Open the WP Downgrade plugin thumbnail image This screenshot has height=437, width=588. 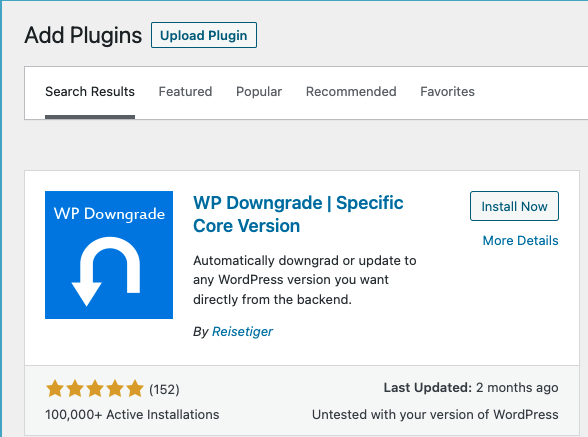coord(109,255)
